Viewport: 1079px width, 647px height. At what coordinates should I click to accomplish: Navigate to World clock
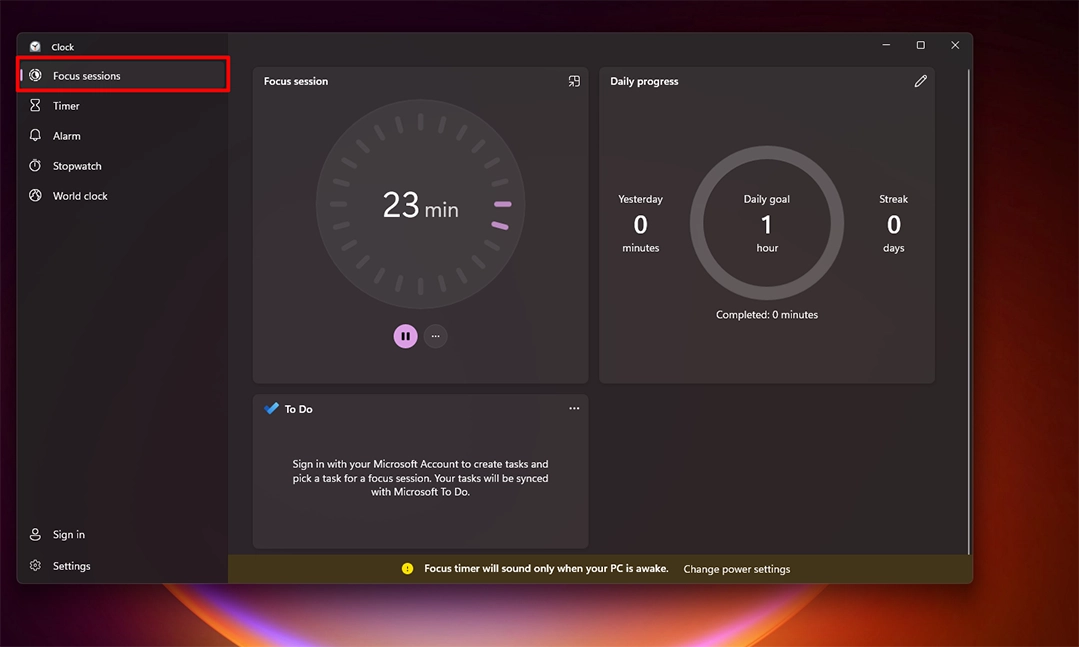(80, 196)
